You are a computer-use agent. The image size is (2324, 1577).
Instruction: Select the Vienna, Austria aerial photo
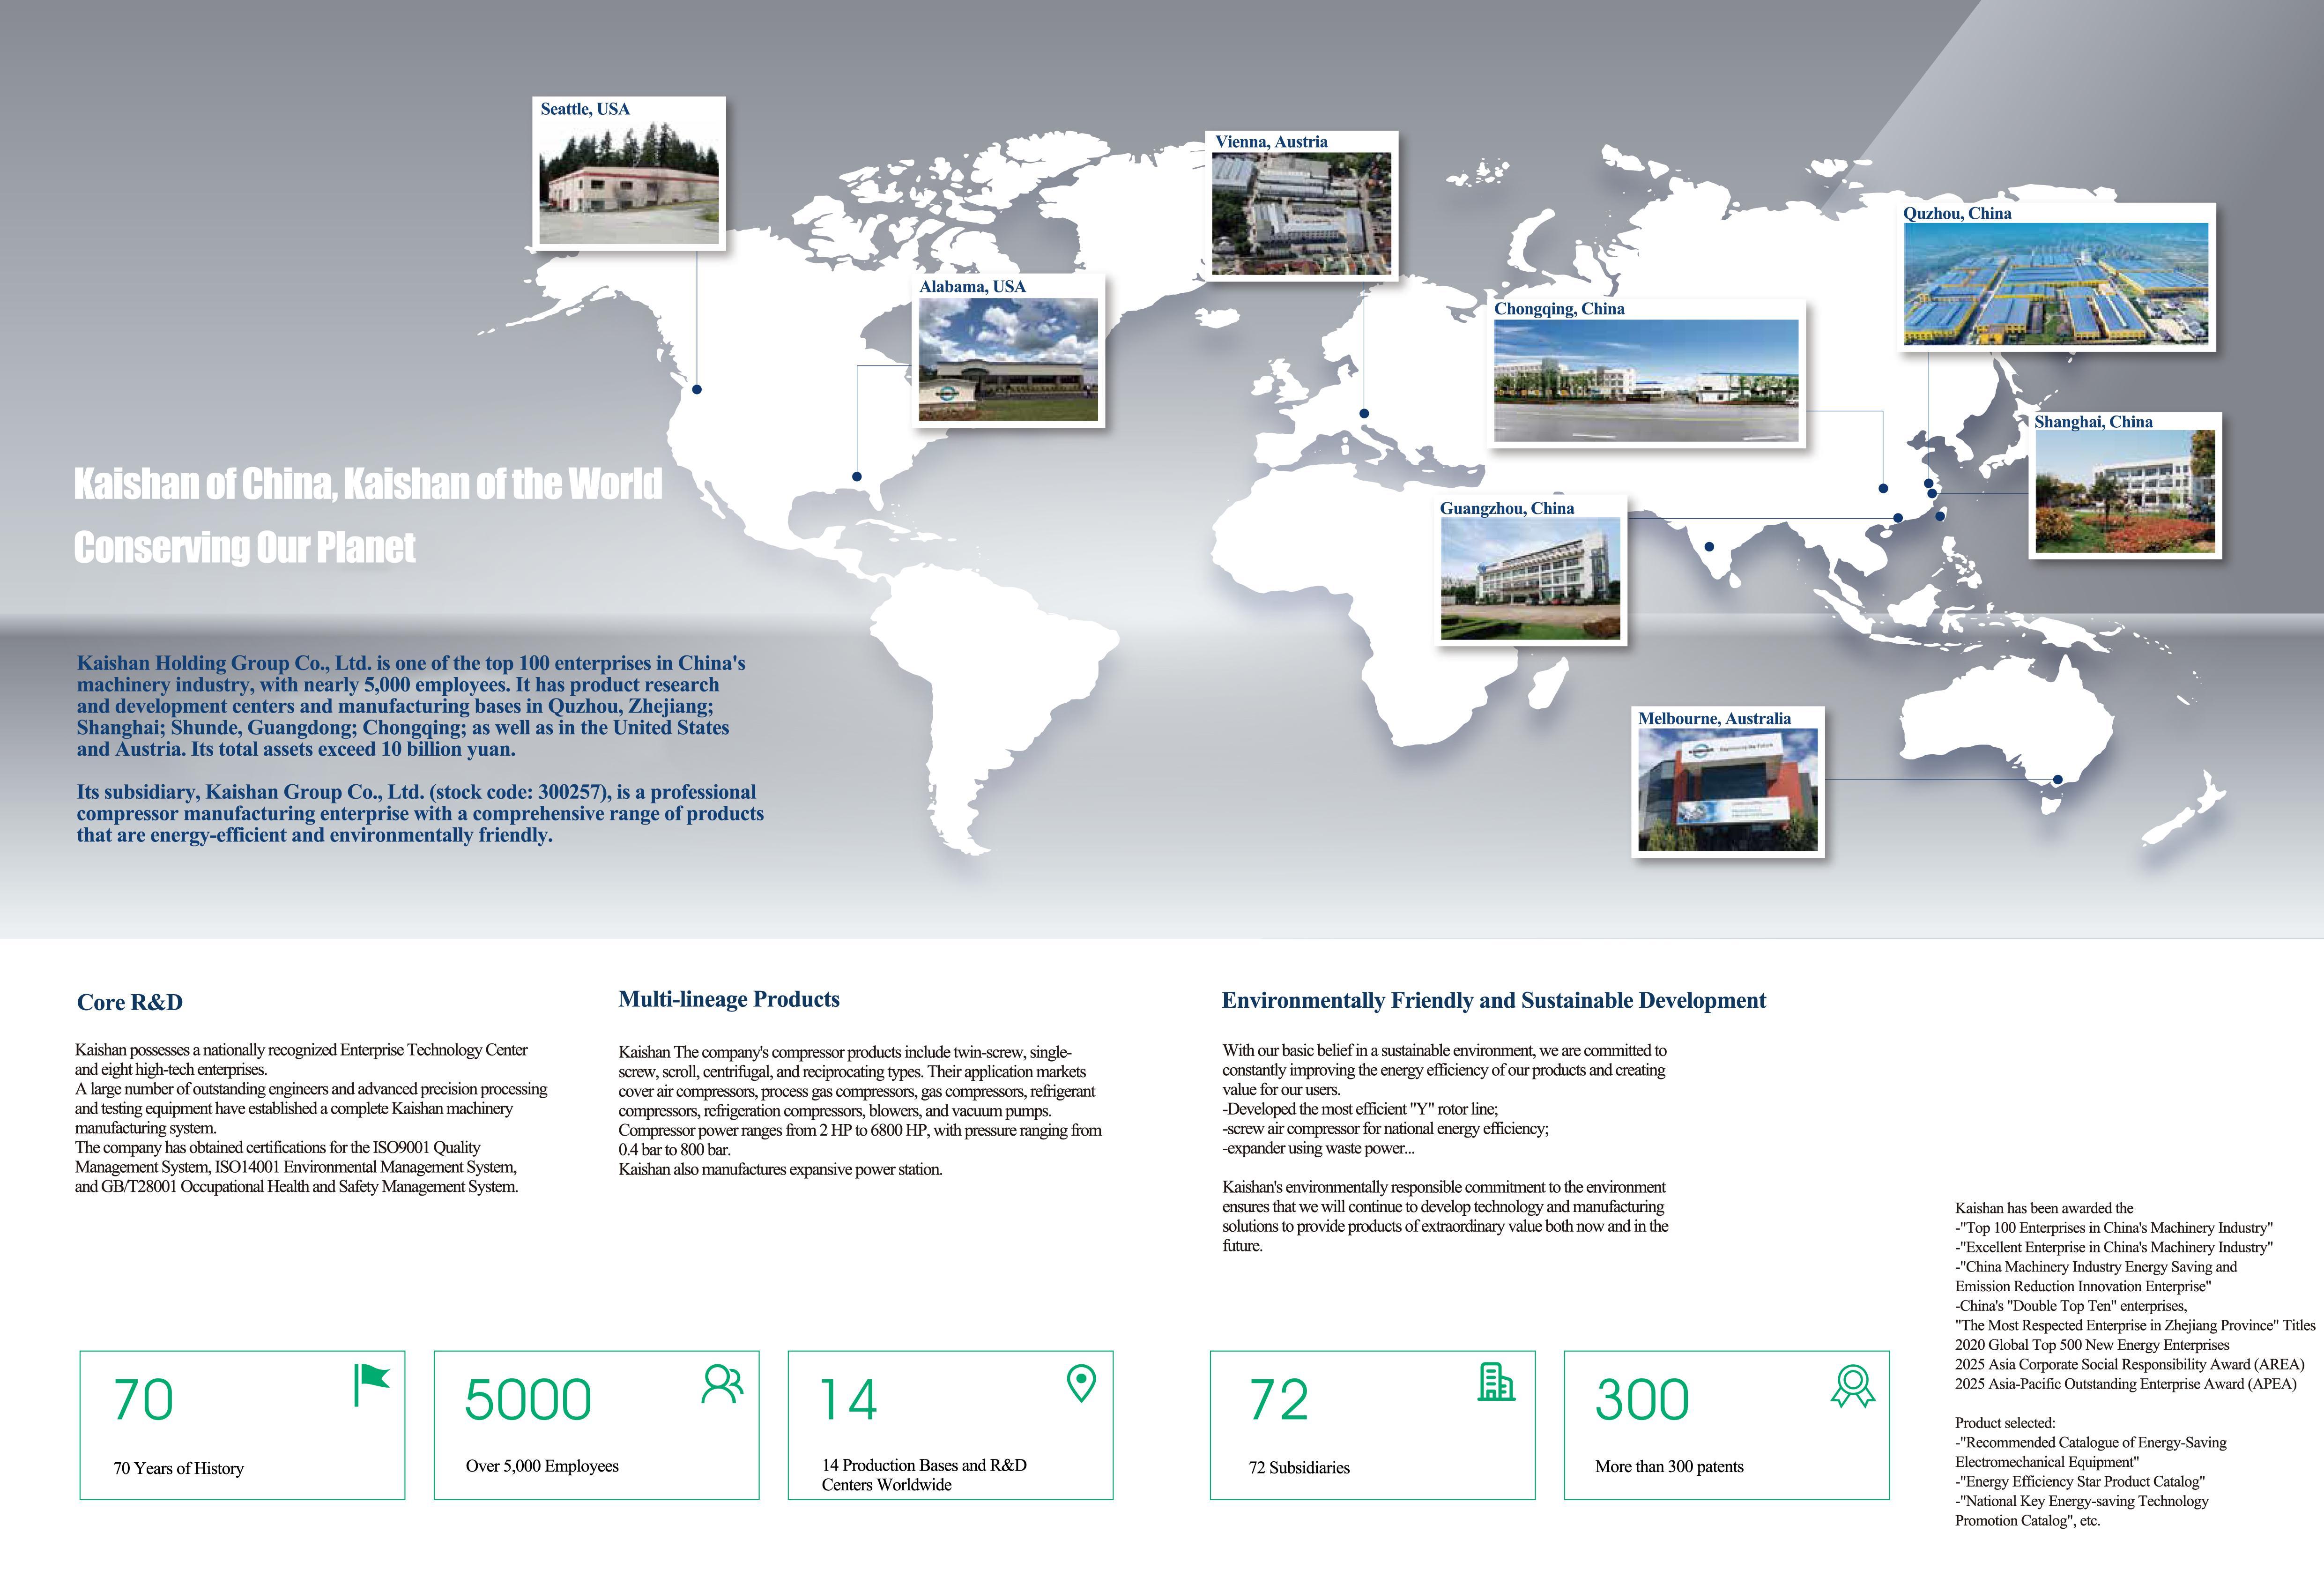tap(1301, 213)
